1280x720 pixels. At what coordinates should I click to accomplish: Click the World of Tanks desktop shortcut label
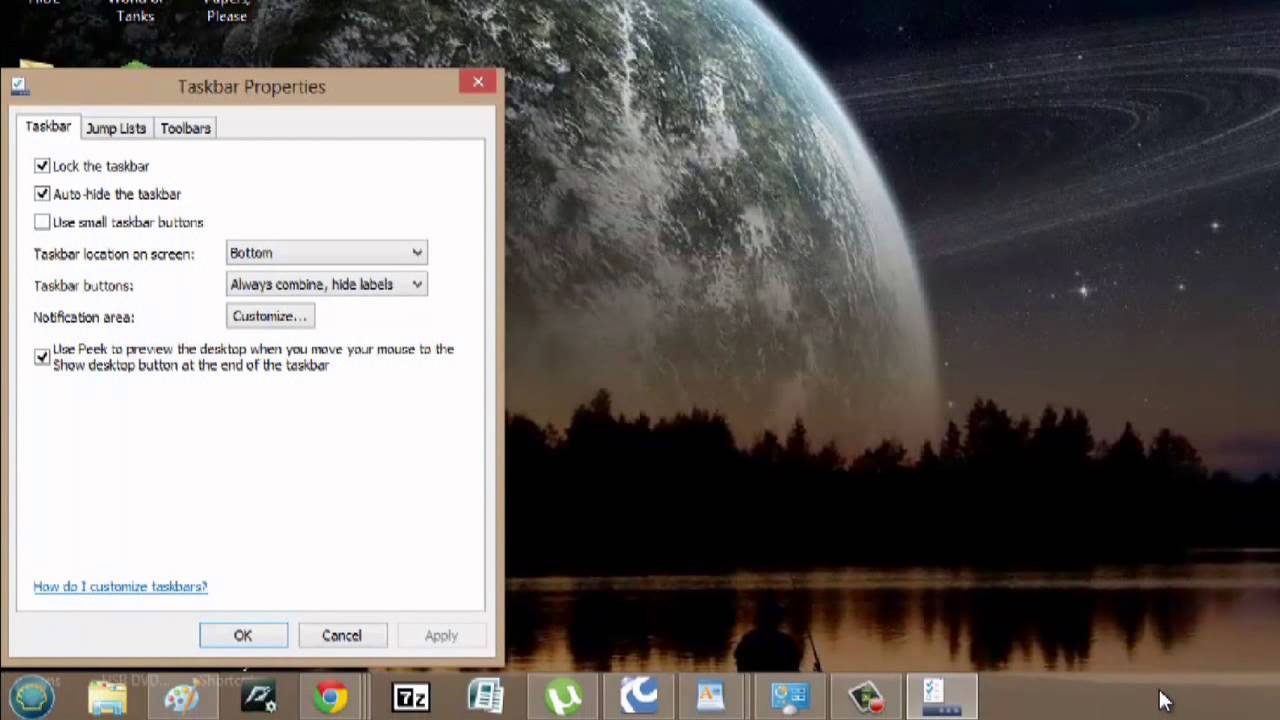135,9
